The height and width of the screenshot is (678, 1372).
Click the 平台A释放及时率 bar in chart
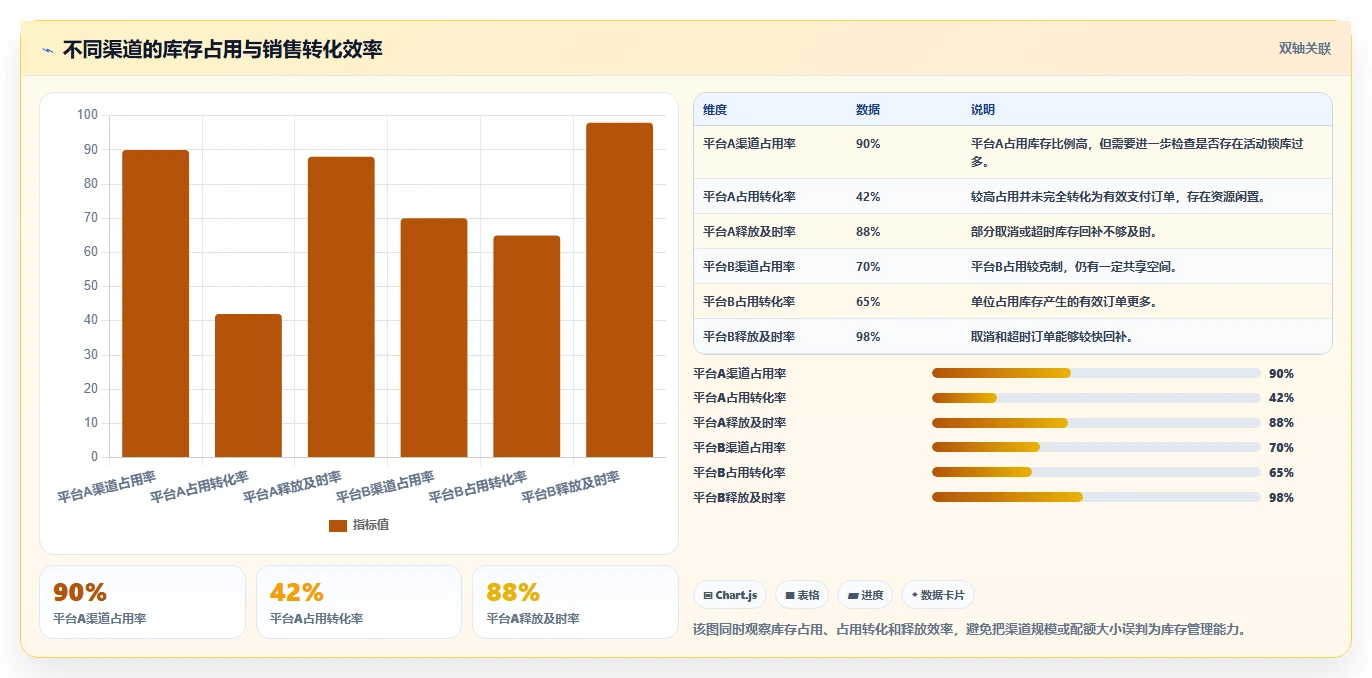tap(341, 307)
